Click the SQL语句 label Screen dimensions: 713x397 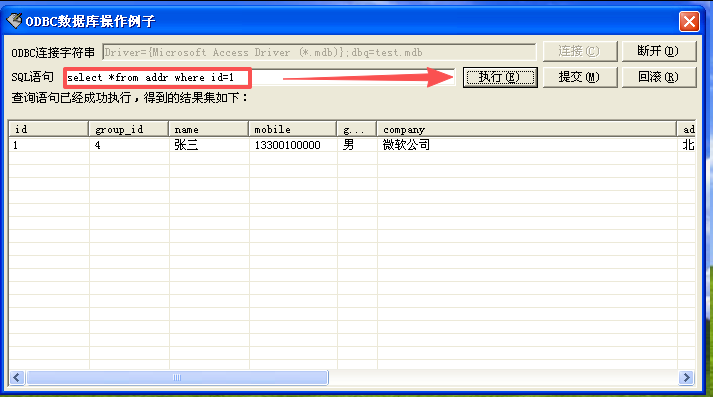pyautogui.click(x=32, y=77)
